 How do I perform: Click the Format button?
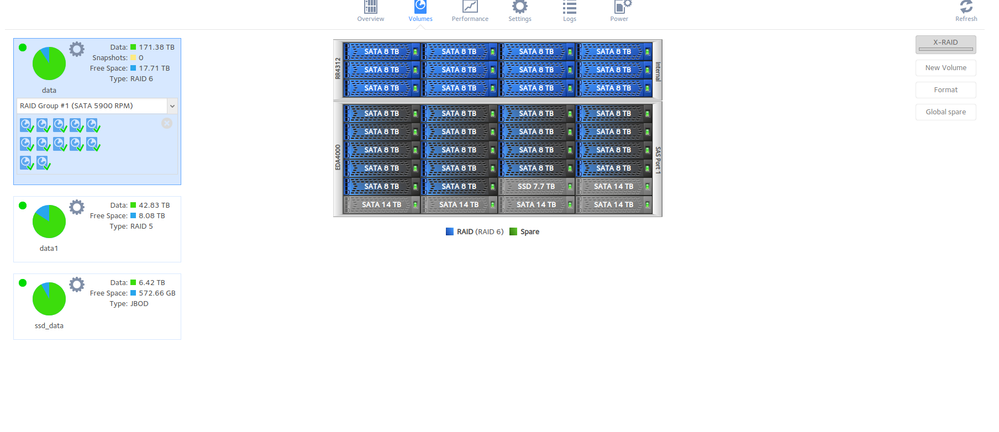pos(945,90)
